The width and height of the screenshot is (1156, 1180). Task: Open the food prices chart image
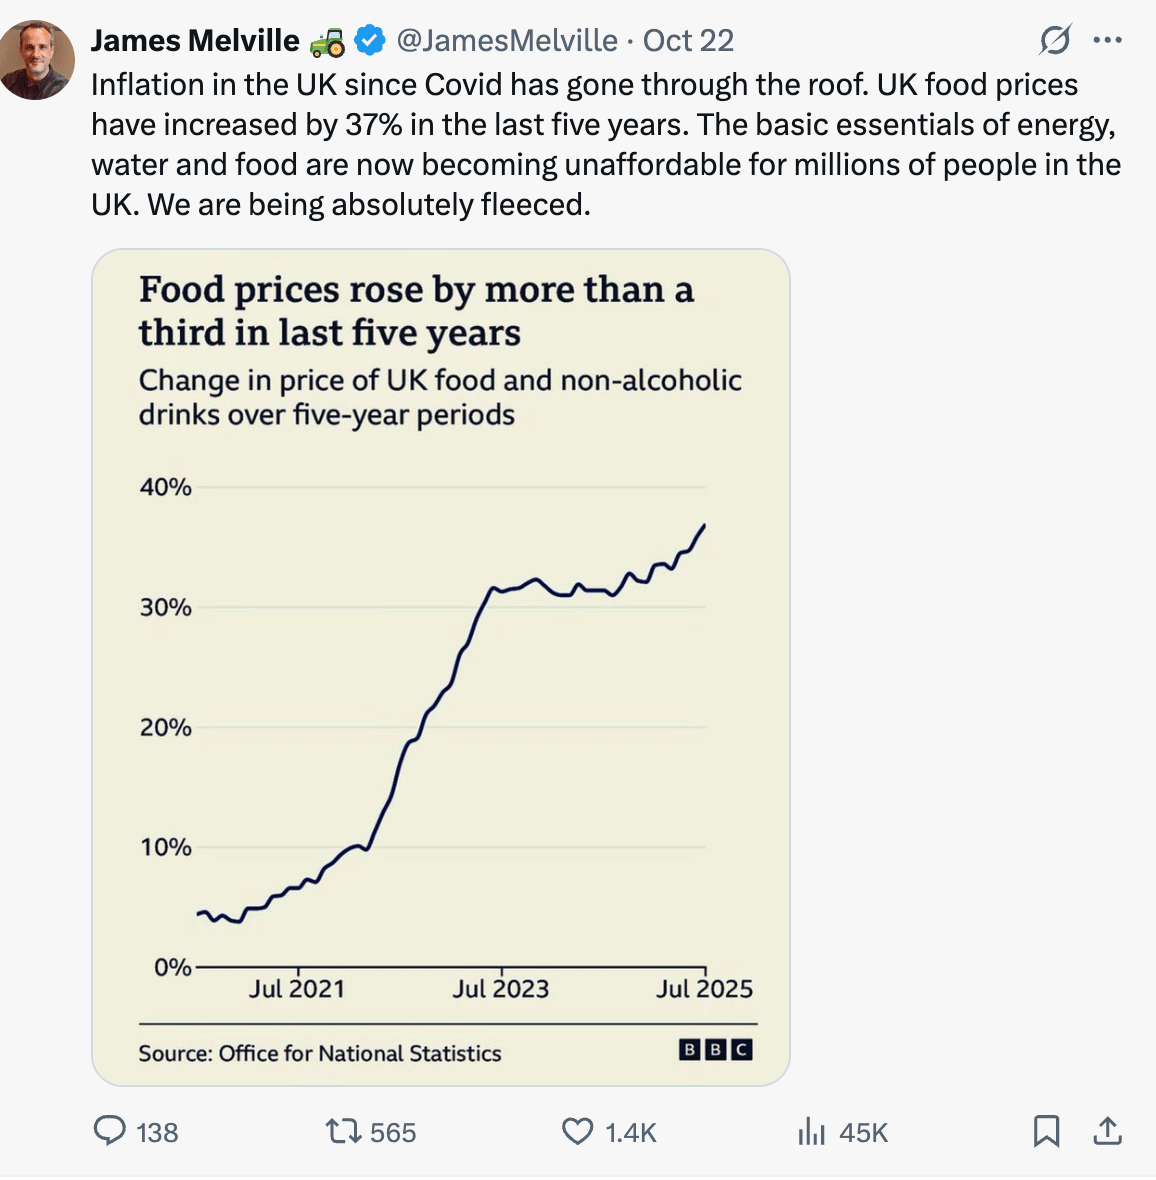440,700
